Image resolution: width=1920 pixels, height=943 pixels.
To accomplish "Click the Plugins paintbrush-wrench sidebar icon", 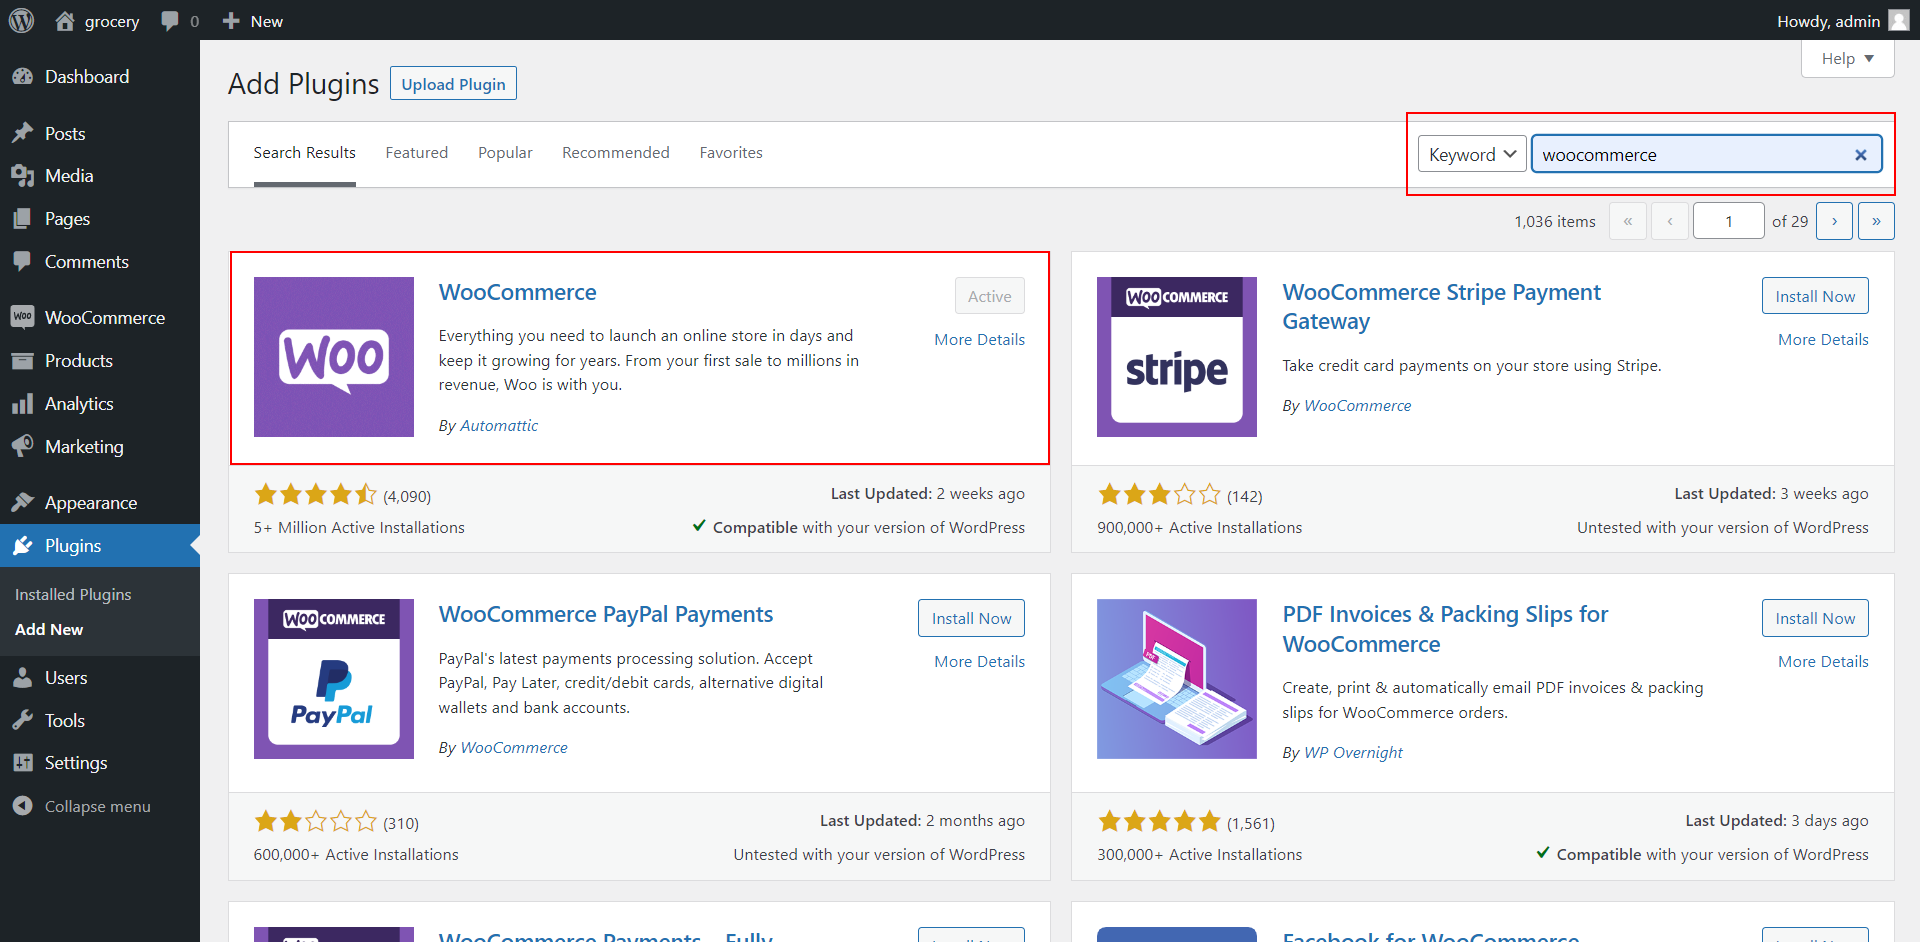I will (x=24, y=546).
